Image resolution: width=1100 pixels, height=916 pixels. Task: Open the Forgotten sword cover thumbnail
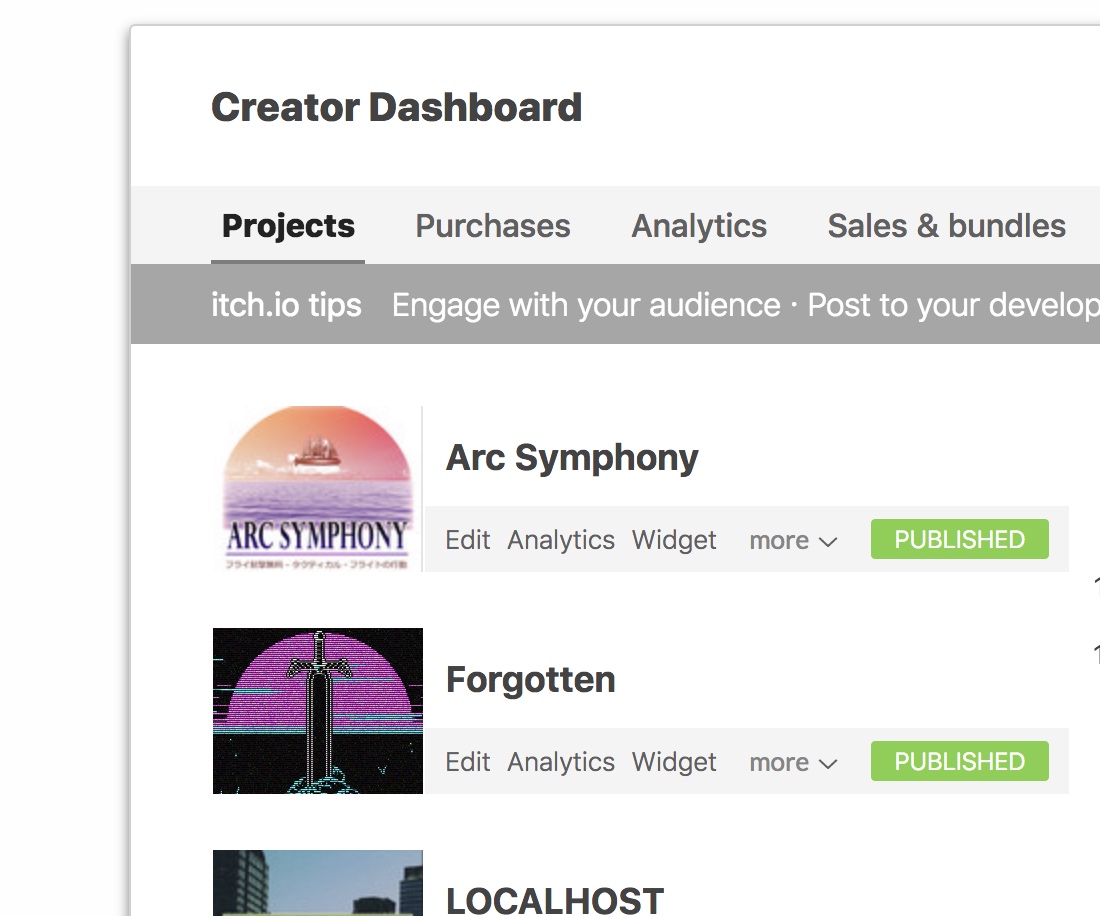(317, 711)
